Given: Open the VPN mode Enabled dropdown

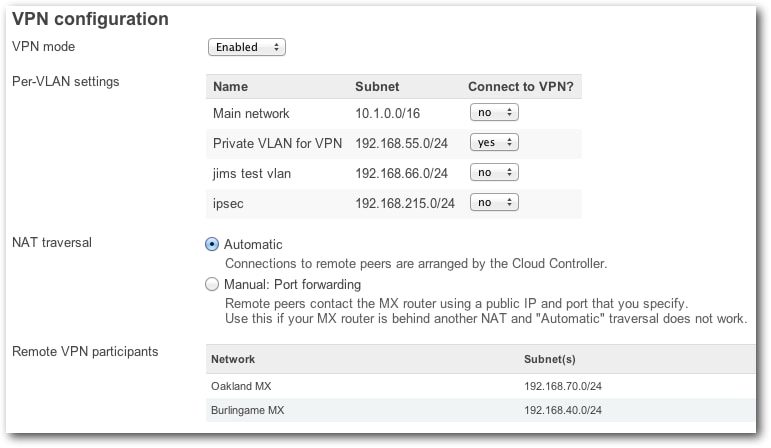Looking at the screenshot, I should [246, 47].
